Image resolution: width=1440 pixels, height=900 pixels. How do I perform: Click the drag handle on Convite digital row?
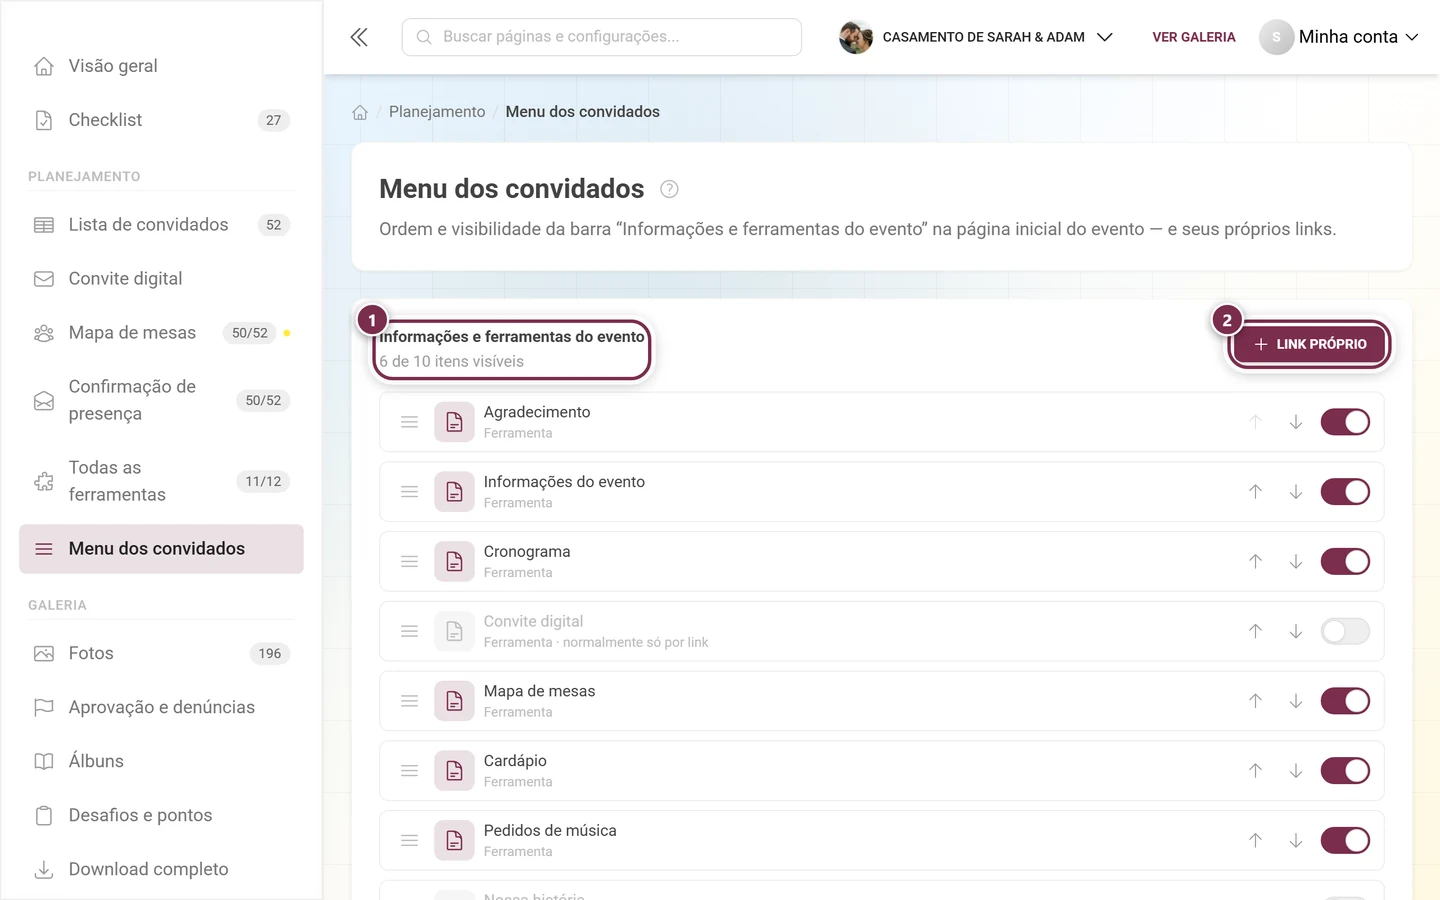click(x=409, y=631)
